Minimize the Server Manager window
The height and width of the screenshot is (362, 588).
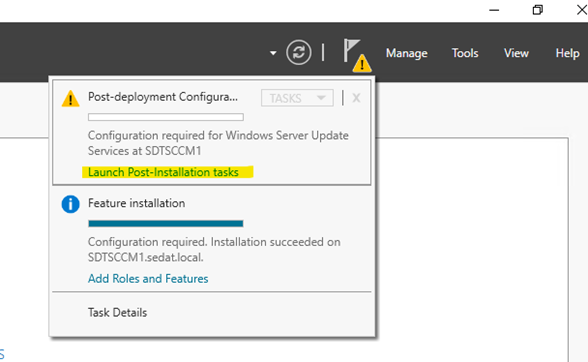494,10
